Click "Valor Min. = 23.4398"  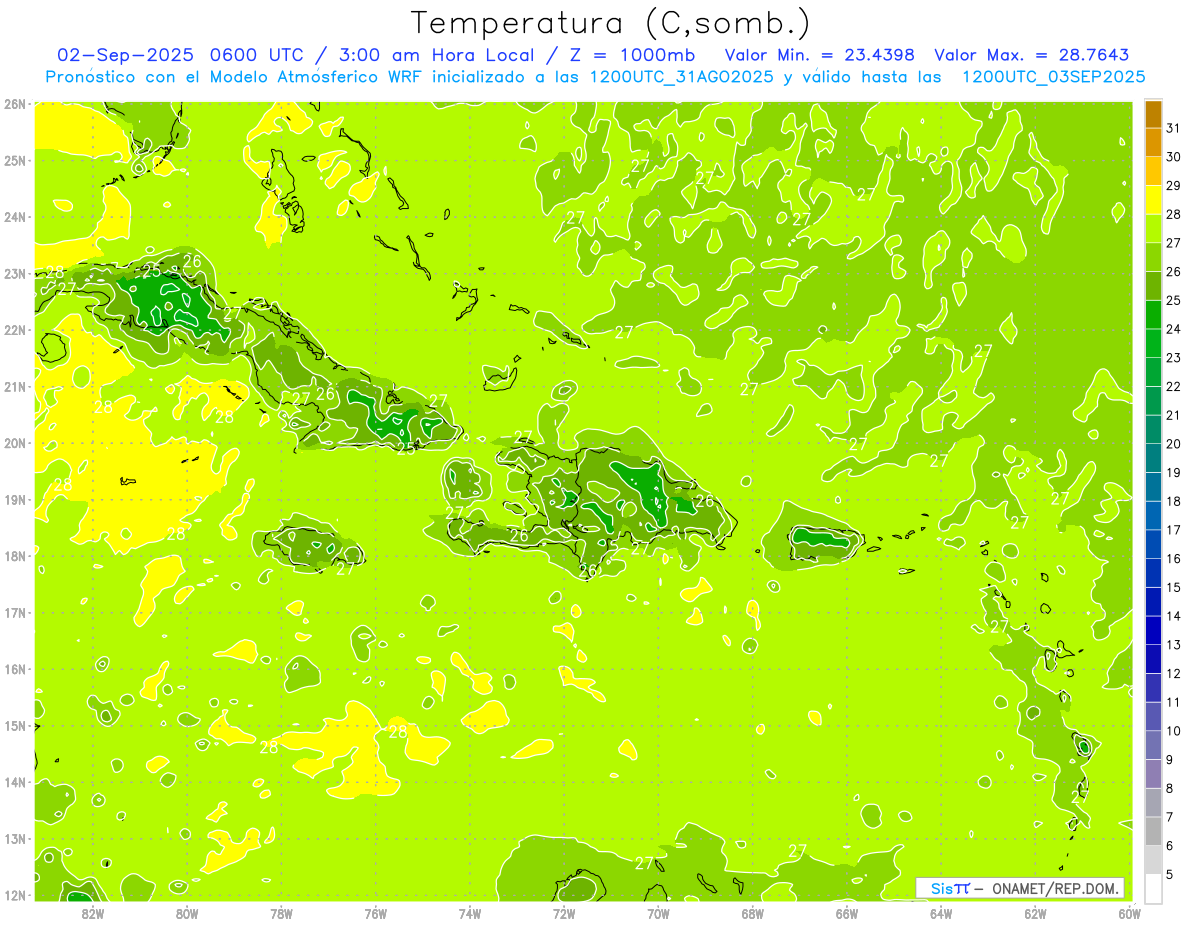(819, 55)
